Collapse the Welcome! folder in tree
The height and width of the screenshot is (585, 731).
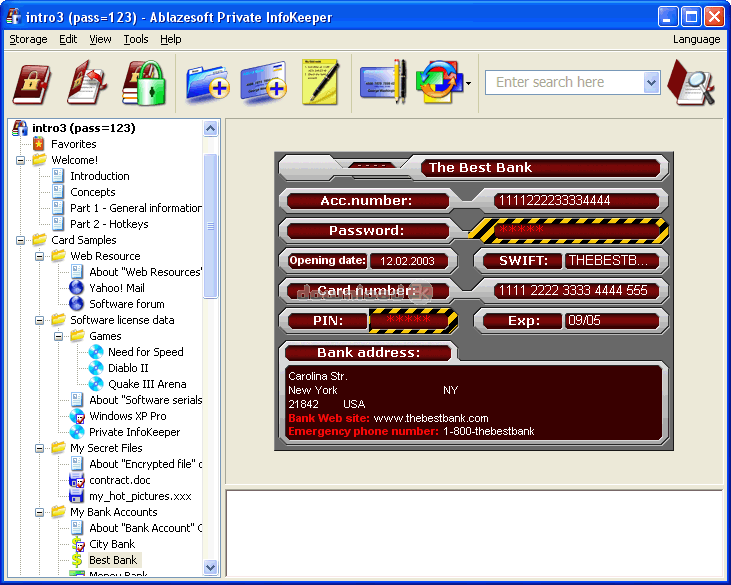pyautogui.click(x=21, y=160)
